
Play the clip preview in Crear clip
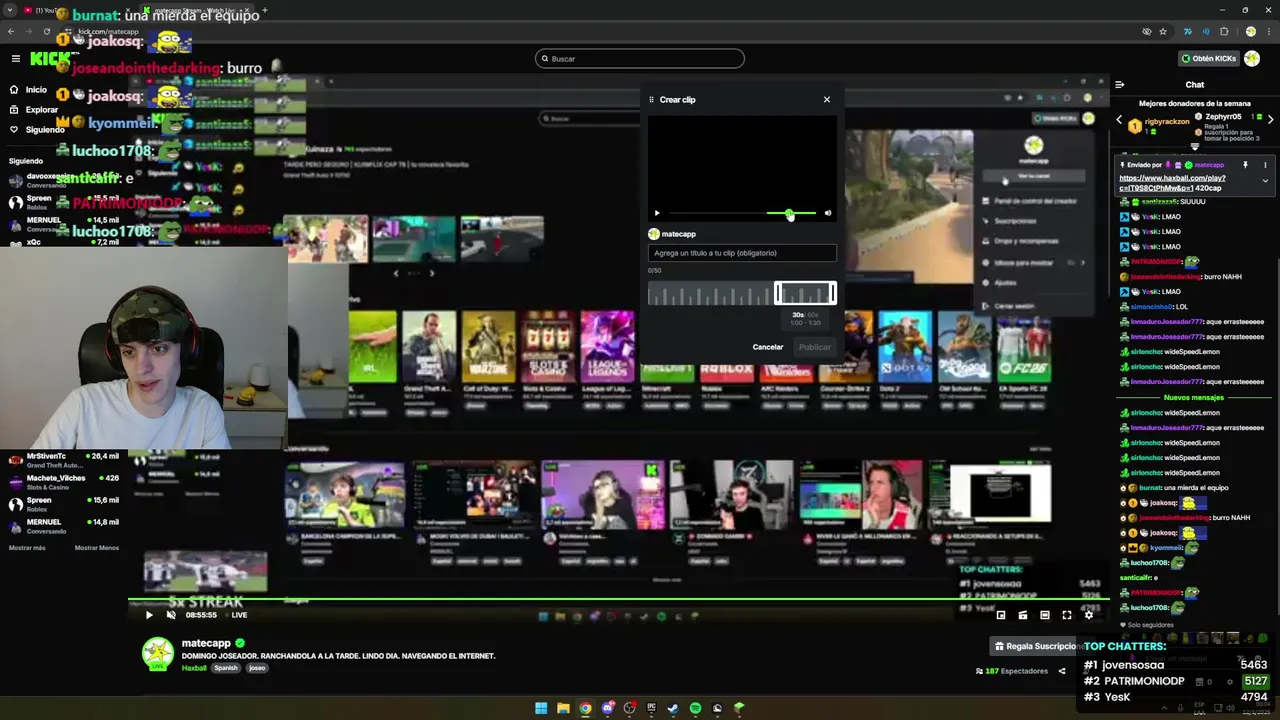[x=657, y=213]
